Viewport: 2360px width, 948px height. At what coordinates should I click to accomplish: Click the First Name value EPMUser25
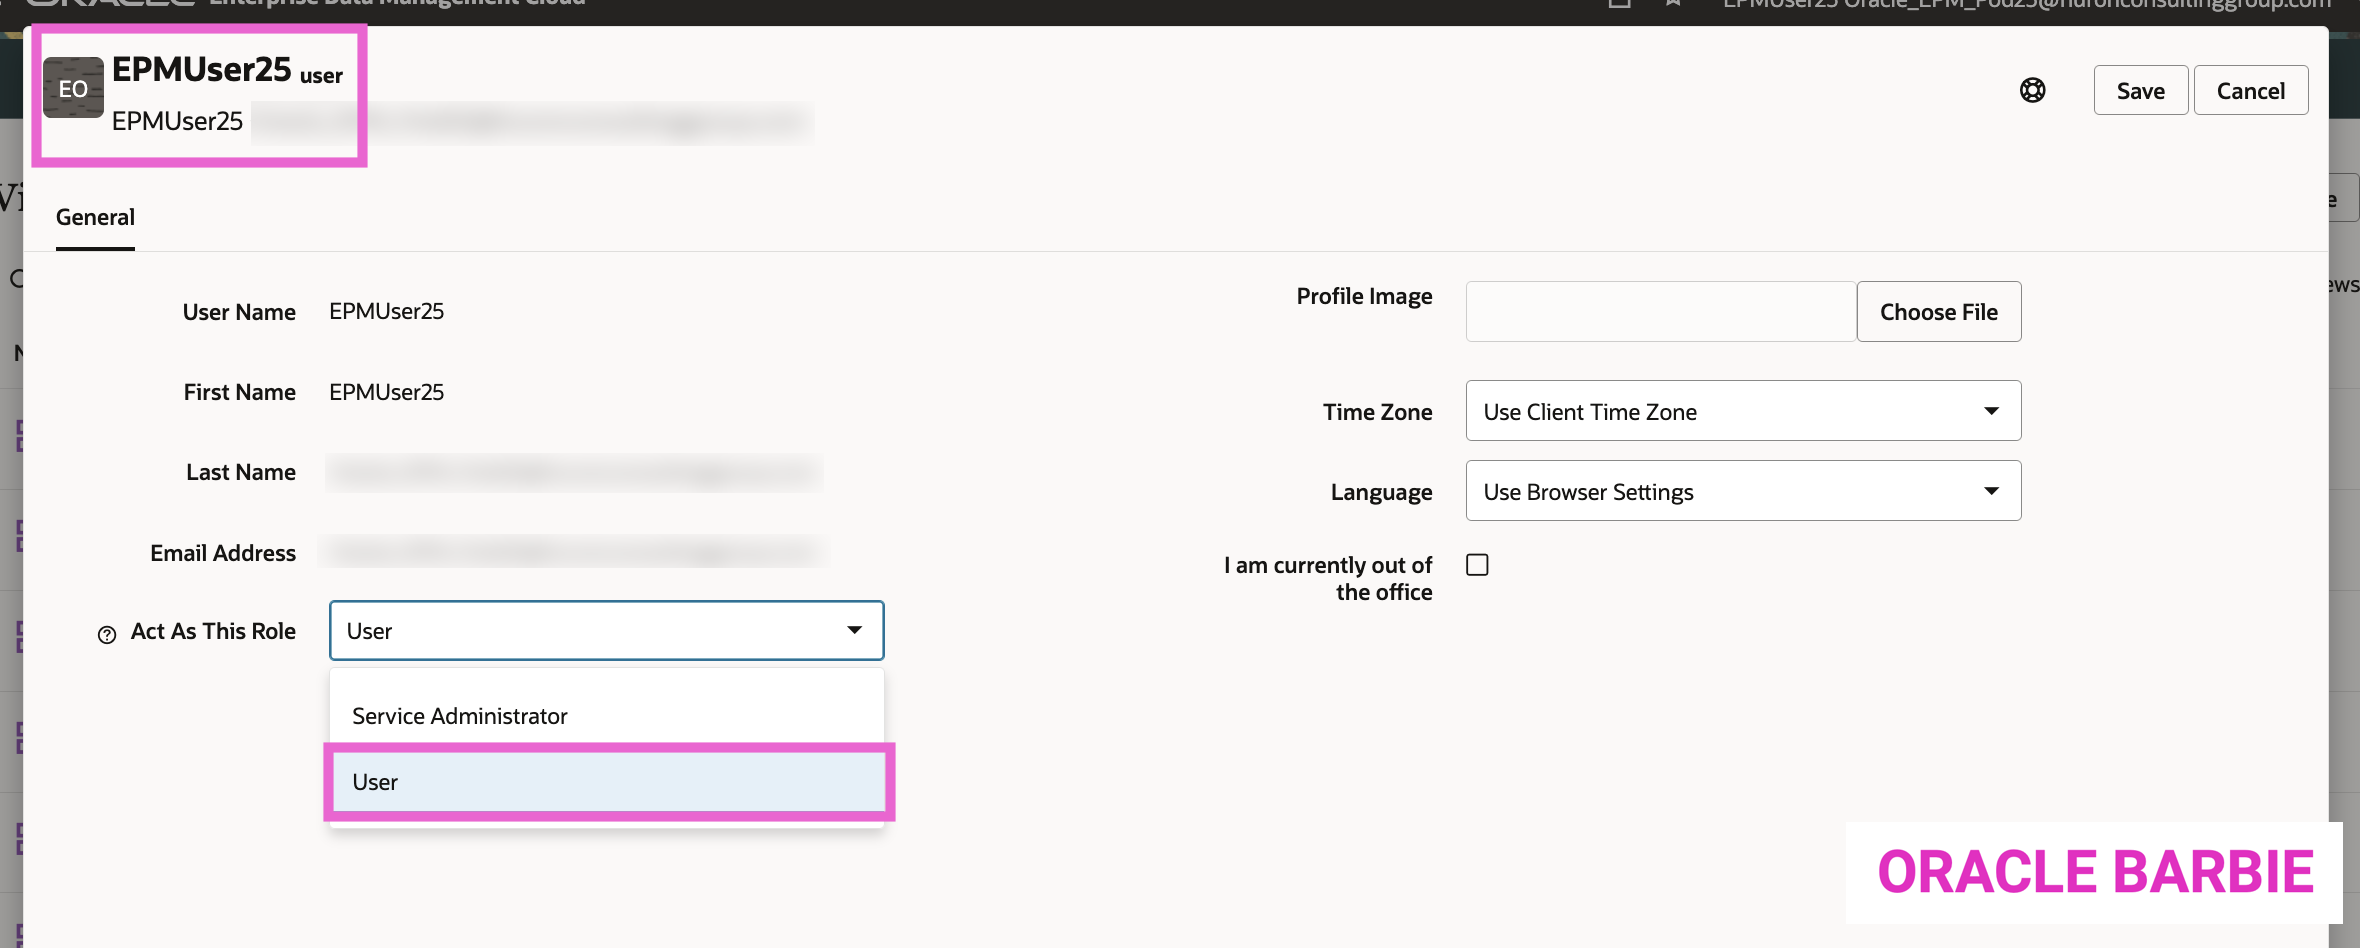coord(386,392)
